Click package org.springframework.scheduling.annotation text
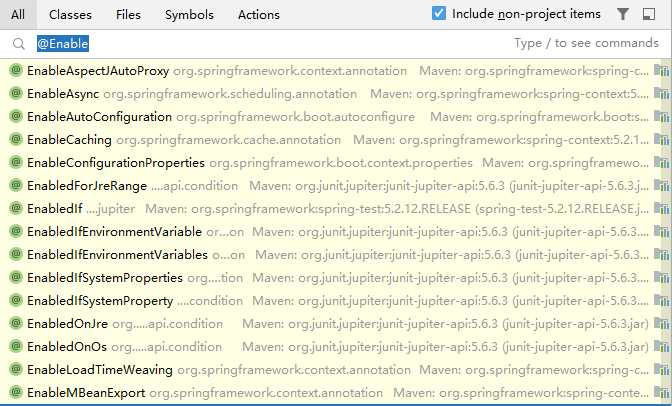 click(x=230, y=94)
